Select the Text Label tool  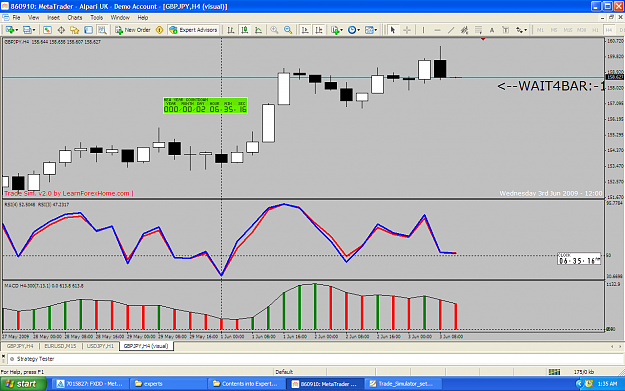506,30
